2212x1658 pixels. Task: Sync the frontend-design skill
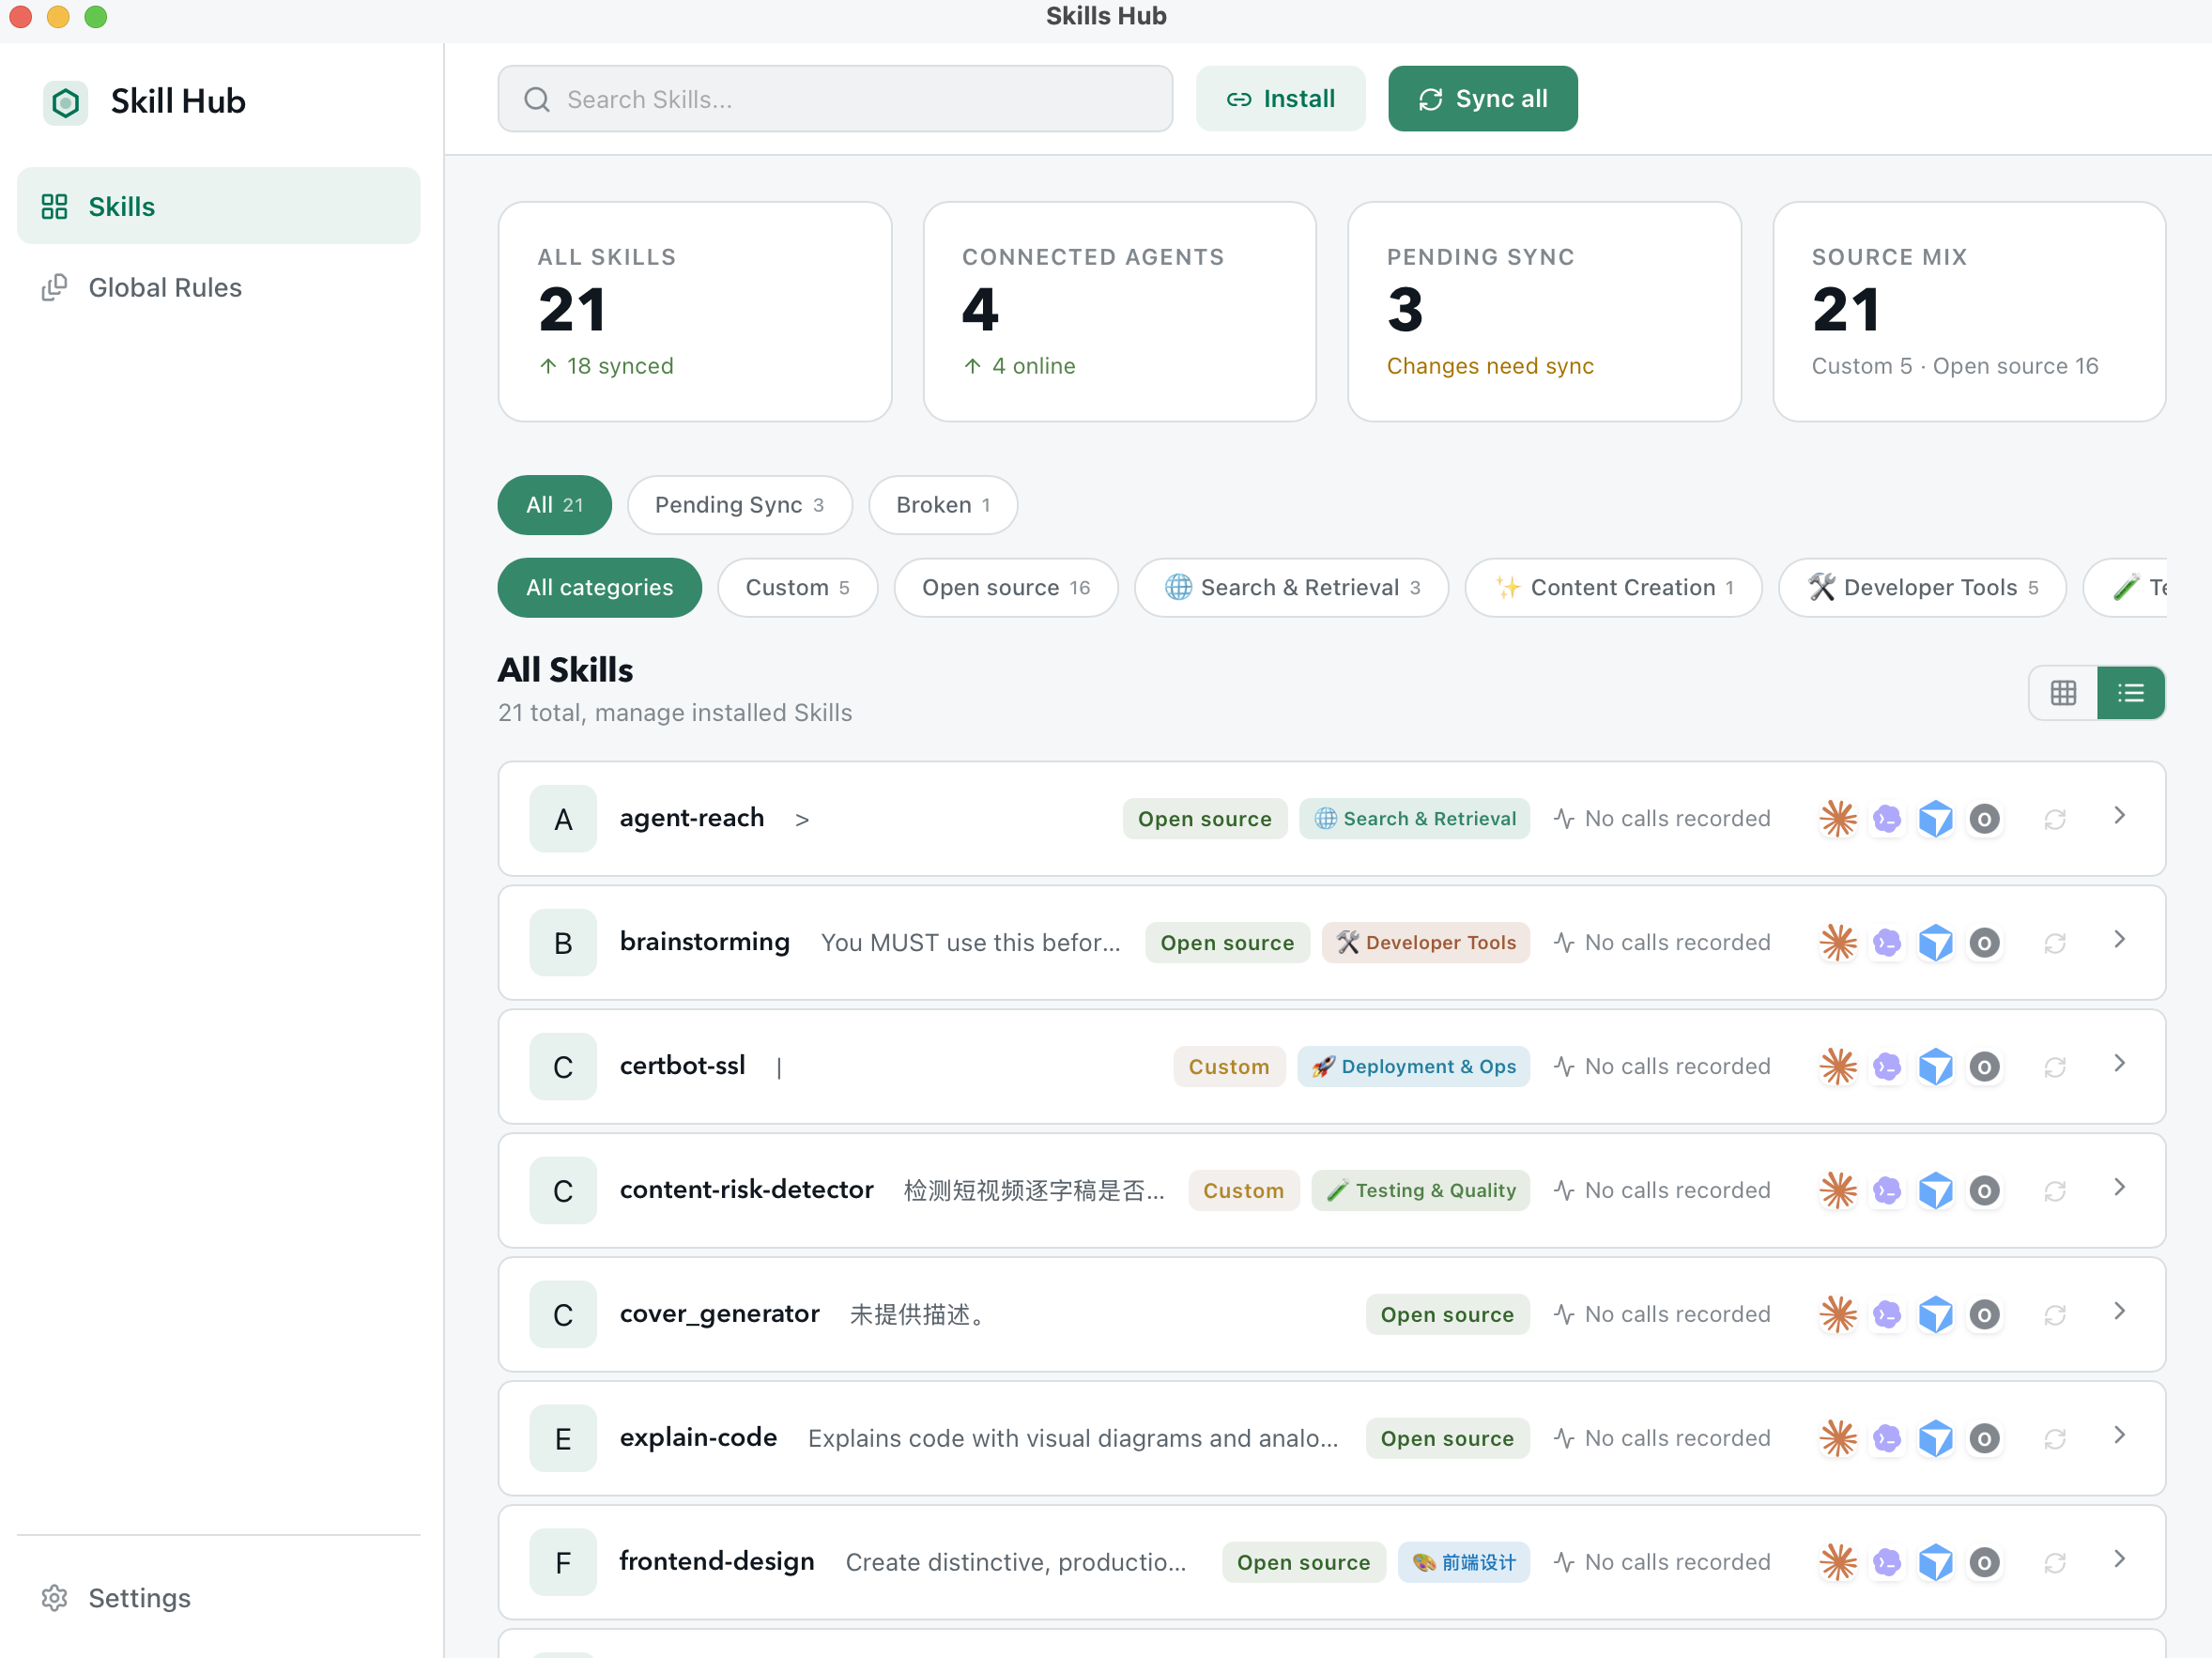tap(2055, 1563)
